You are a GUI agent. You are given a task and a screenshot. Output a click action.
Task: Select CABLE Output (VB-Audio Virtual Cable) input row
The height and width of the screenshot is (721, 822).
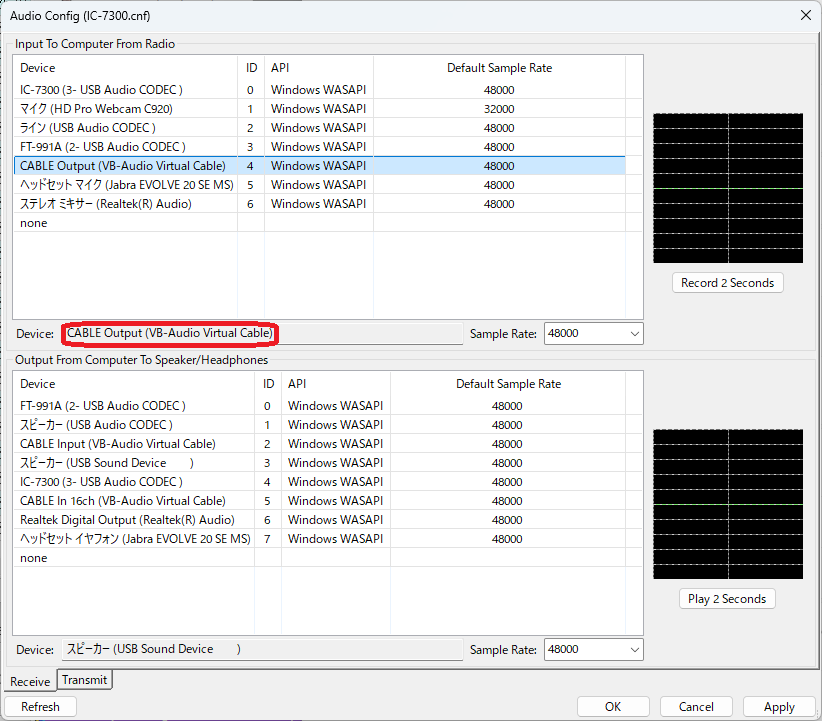pos(320,166)
